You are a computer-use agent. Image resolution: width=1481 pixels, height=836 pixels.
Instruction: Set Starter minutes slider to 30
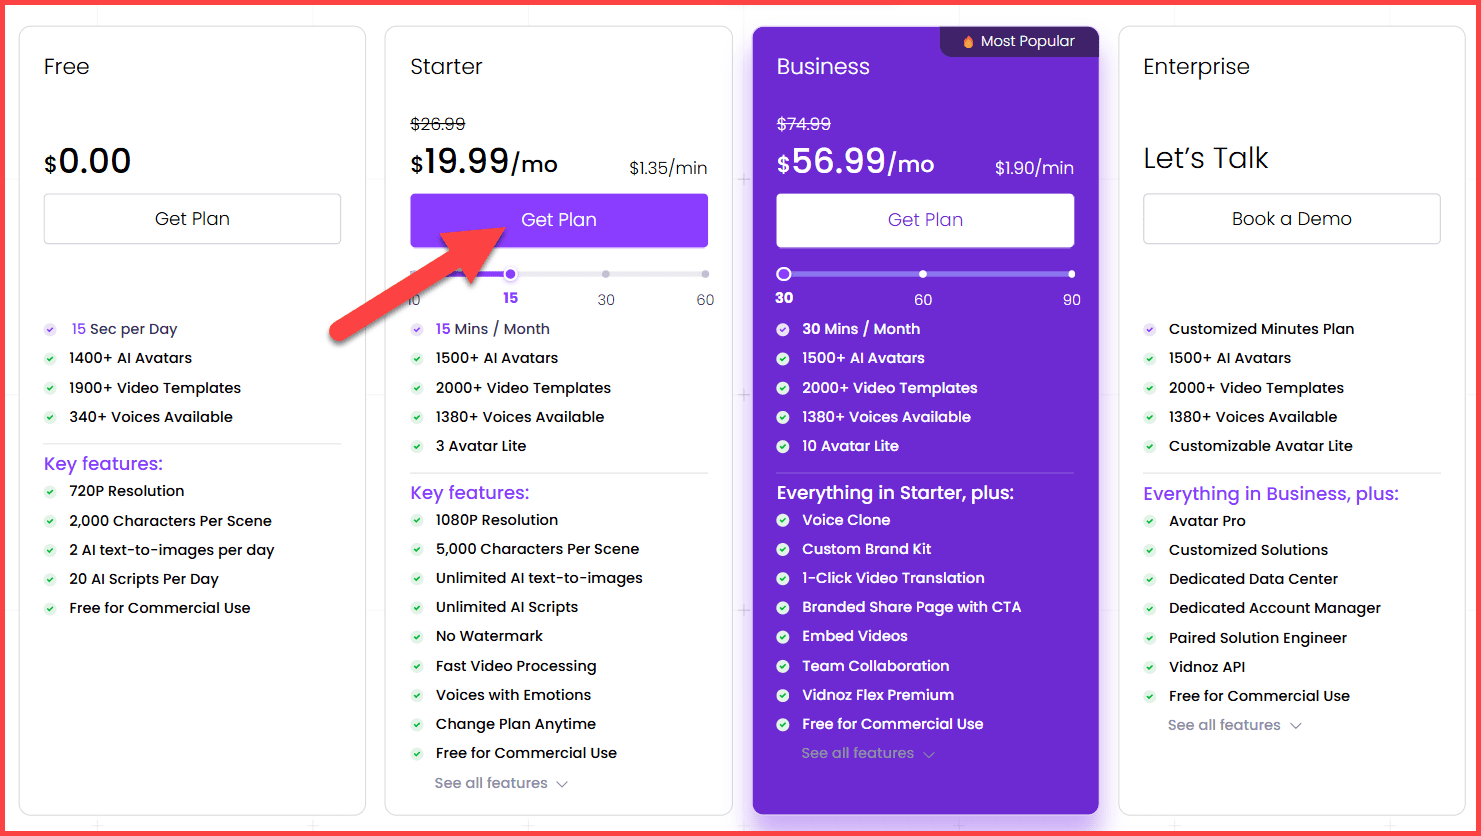pos(606,274)
